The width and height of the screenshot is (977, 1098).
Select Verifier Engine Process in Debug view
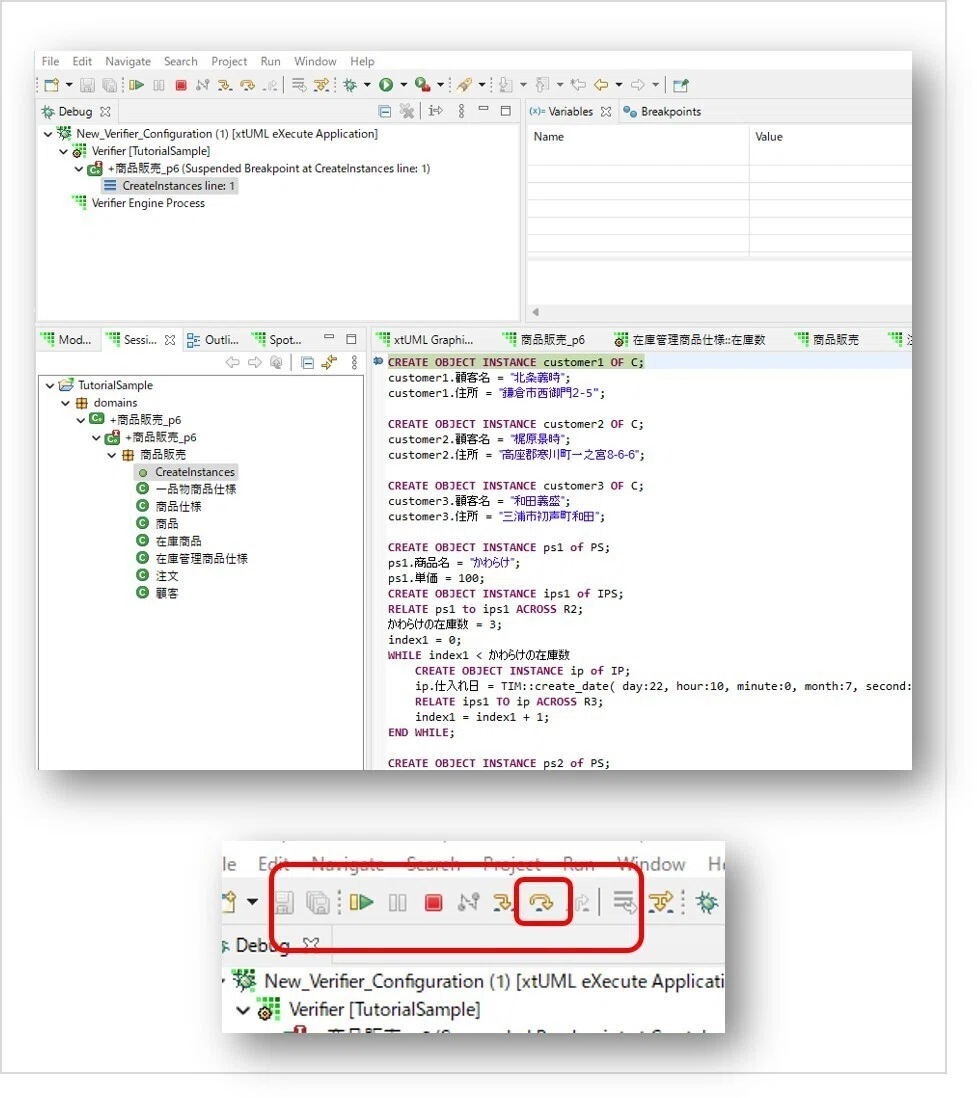[x=139, y=204]
